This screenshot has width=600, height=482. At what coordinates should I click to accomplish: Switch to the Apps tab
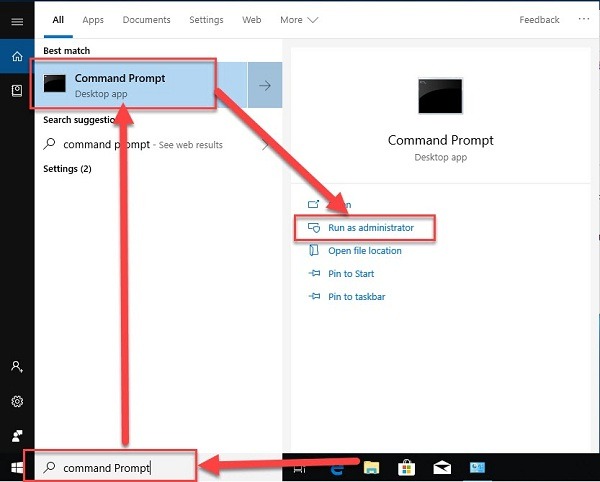click(x=93, y=20)
